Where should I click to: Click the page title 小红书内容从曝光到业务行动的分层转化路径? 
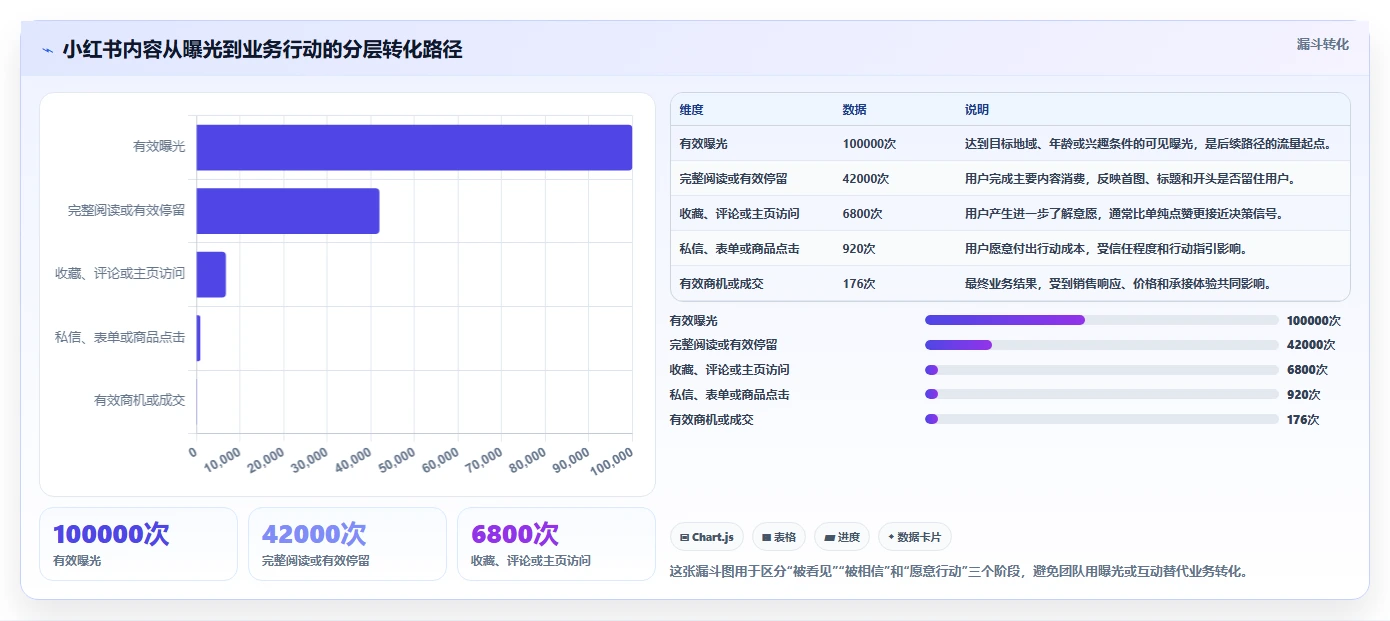(x=262, y=50)
